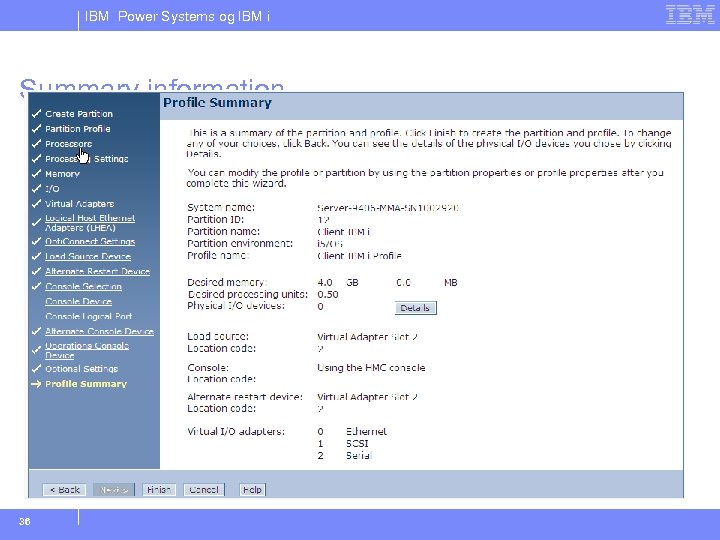The height and width of the screenshot is (540, 720).
Task: Click checkmark icon beside Memory
Action: (x=36, y=174)
